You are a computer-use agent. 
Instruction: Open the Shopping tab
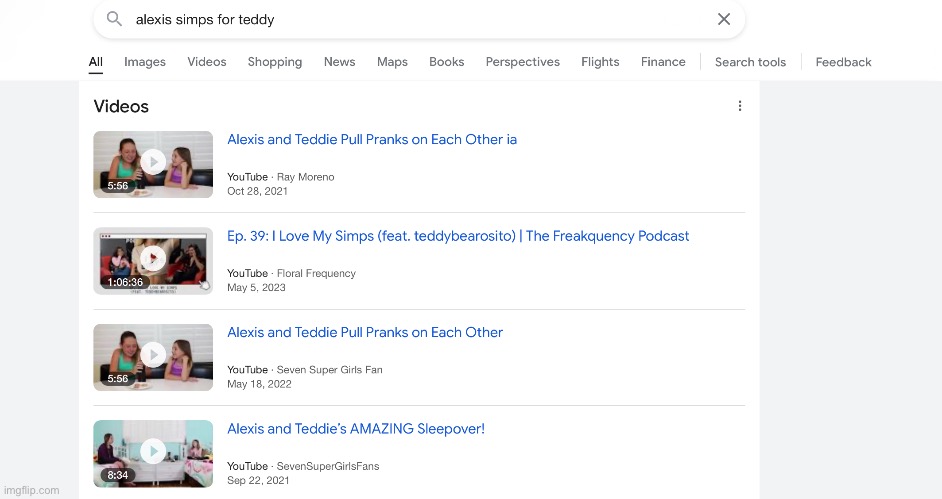coord(275,62)
